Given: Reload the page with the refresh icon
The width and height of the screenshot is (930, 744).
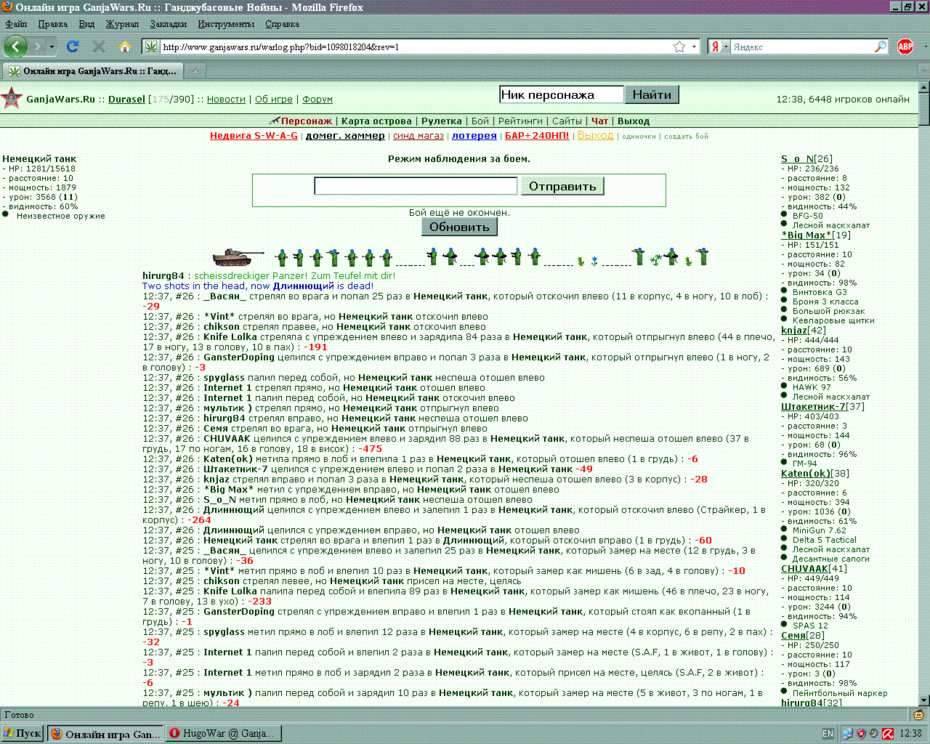Looking at the screenshot, I should (x=73, y=46).
